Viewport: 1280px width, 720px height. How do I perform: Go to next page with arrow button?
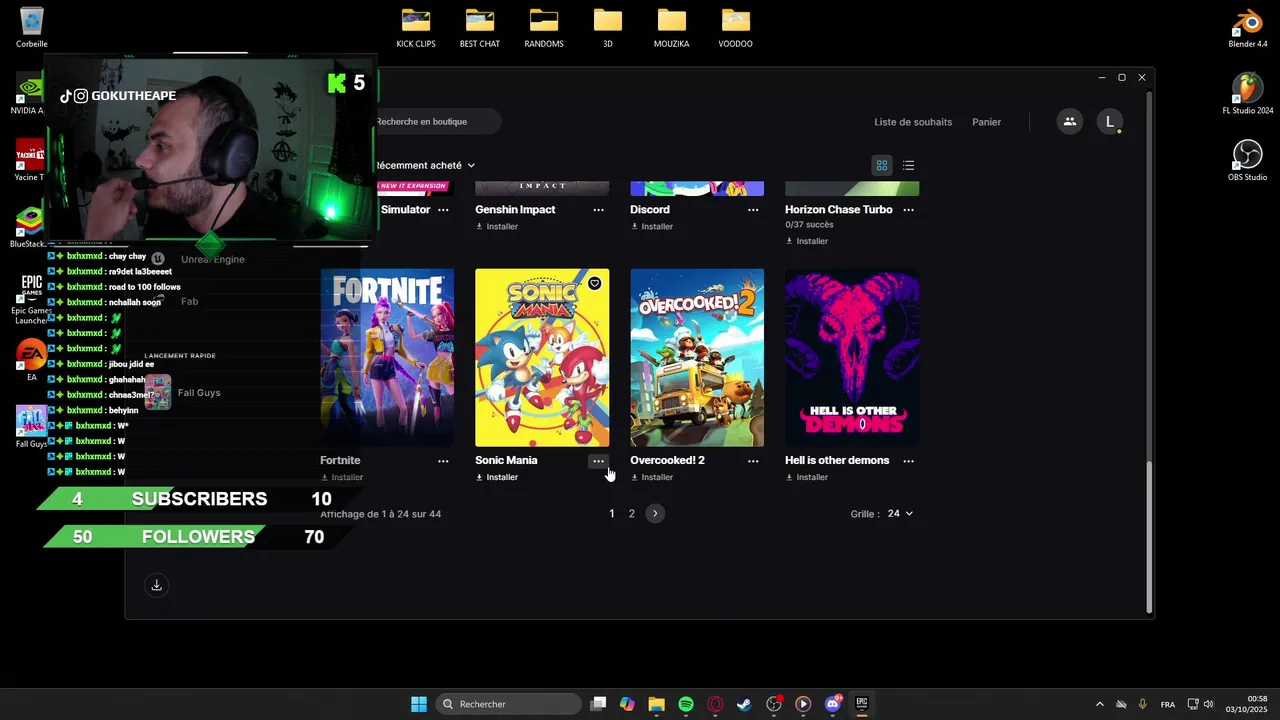[655, 514]
